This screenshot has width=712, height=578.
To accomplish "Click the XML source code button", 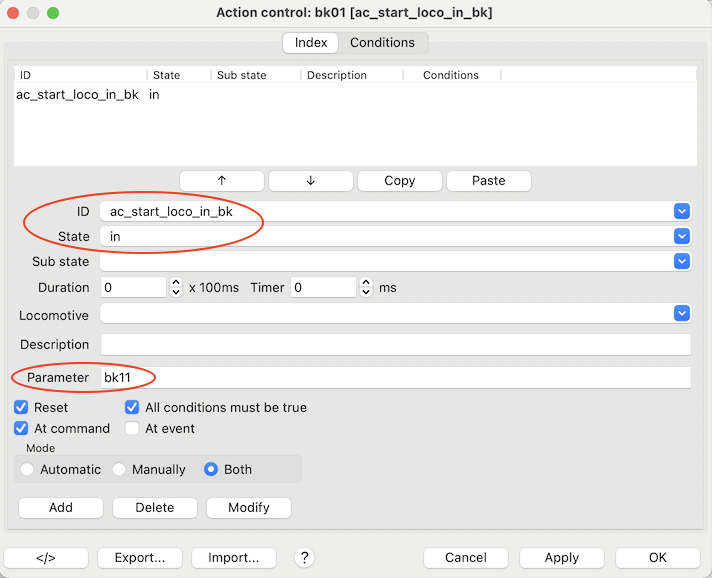I will coord(45,558).
